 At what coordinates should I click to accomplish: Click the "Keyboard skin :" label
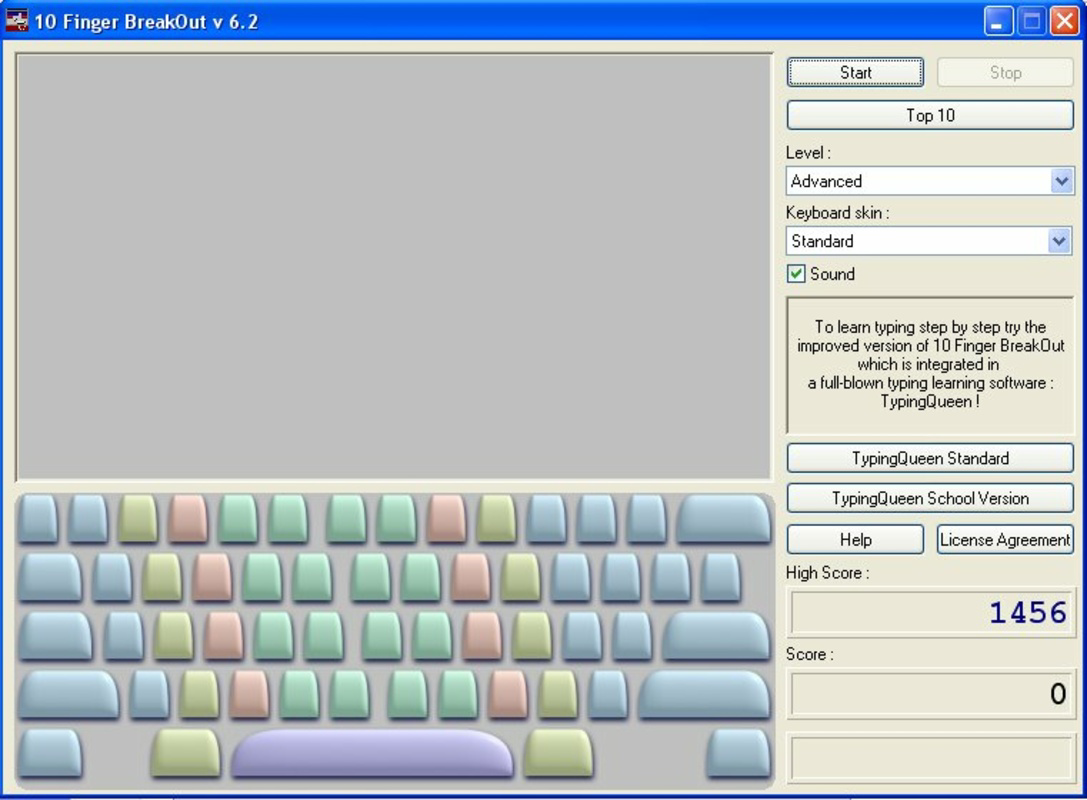[x=837, y=213]
